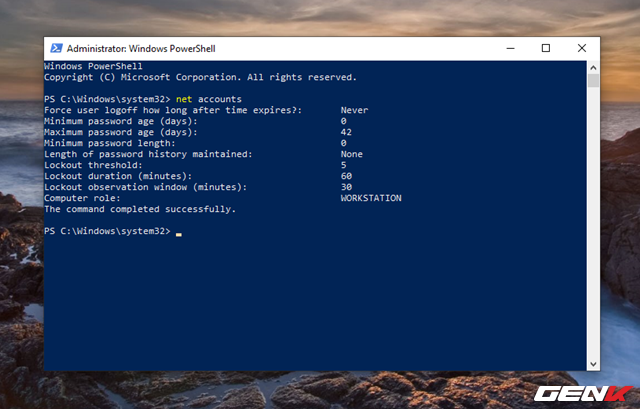Click the PowerShell icon in title bar

(56, 48)
